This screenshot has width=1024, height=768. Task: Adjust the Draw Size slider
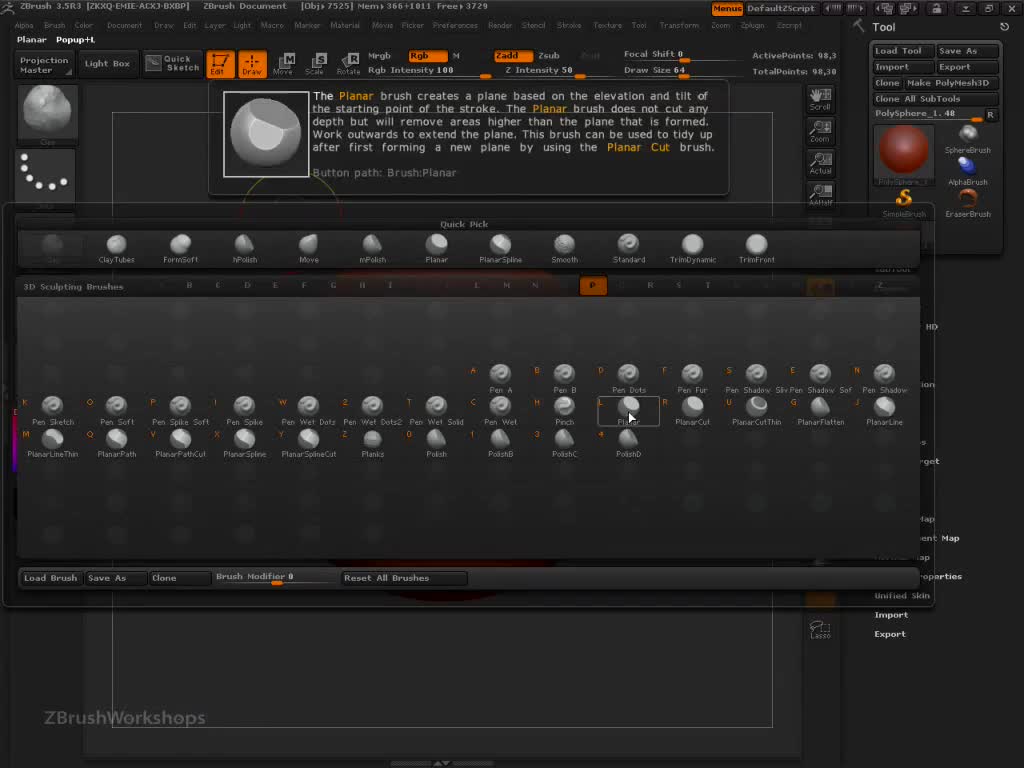[682, 71]
